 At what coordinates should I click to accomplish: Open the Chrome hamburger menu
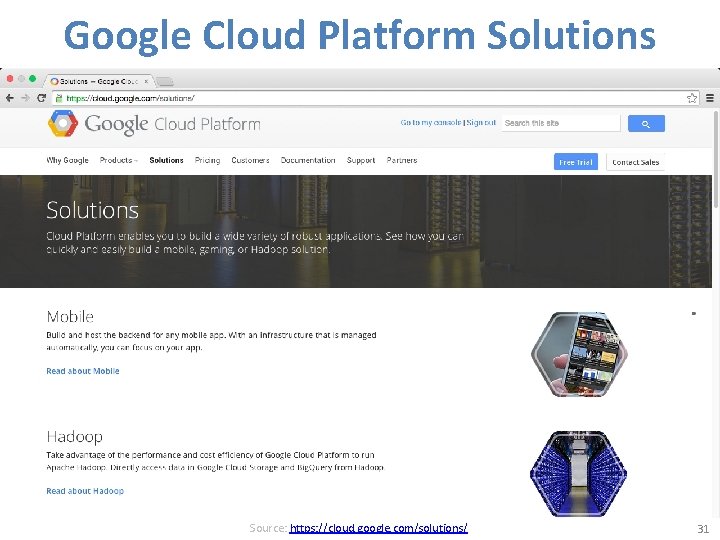tap(709, 98)
